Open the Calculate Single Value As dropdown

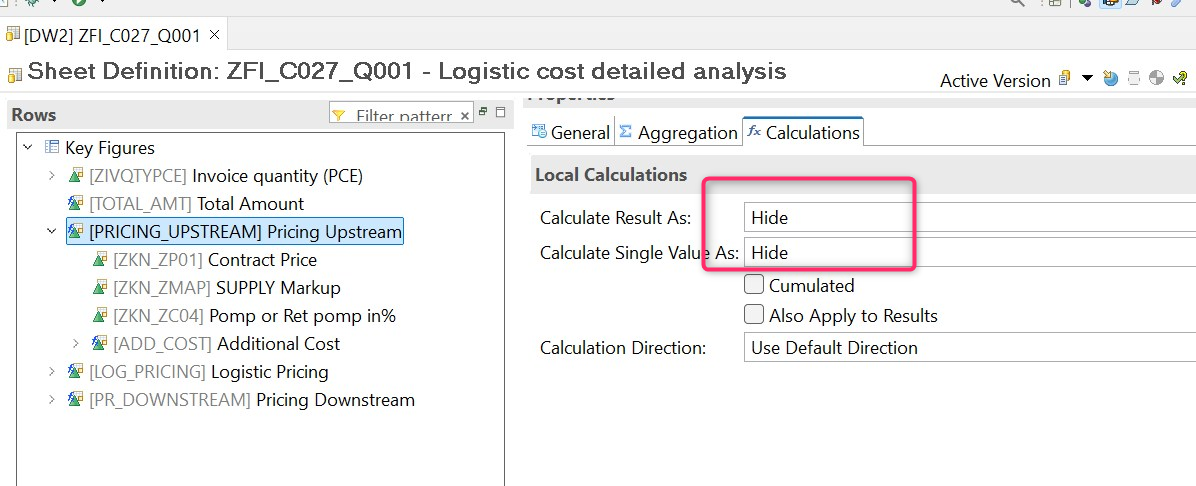pyautogui.click(x=968, y=253)
